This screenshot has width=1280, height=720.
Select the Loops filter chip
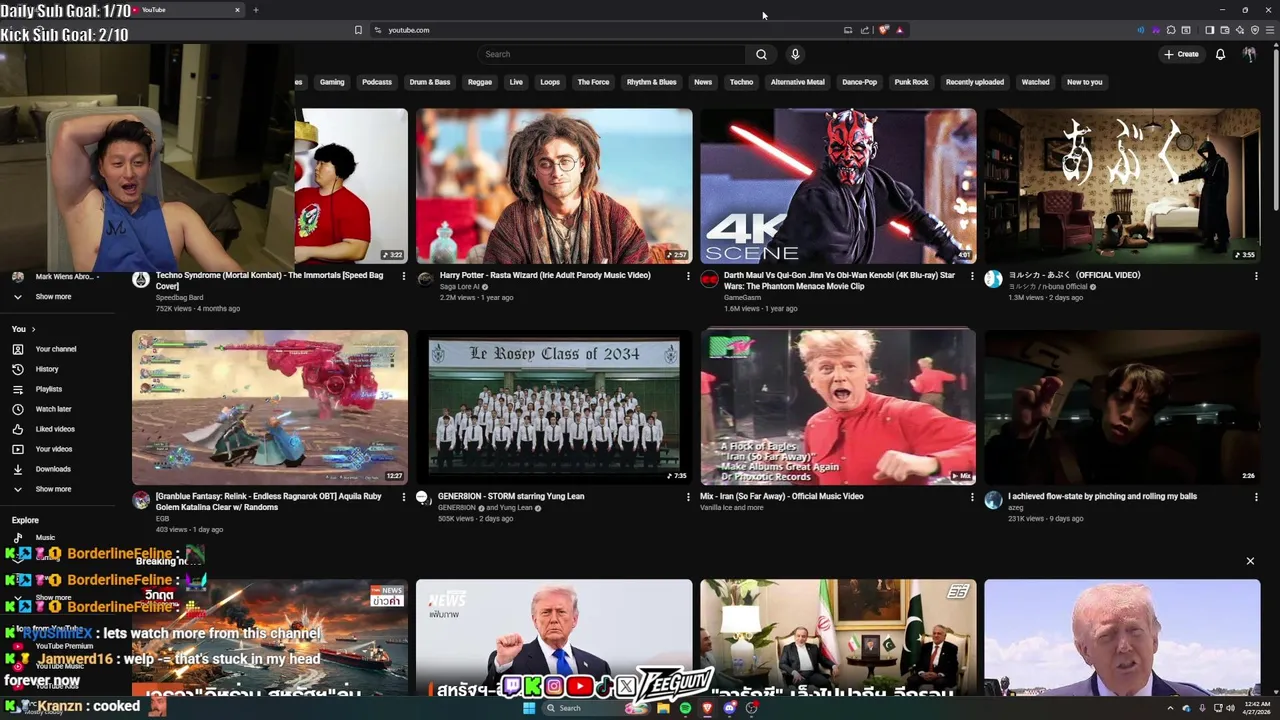click(x=550, y=82)
